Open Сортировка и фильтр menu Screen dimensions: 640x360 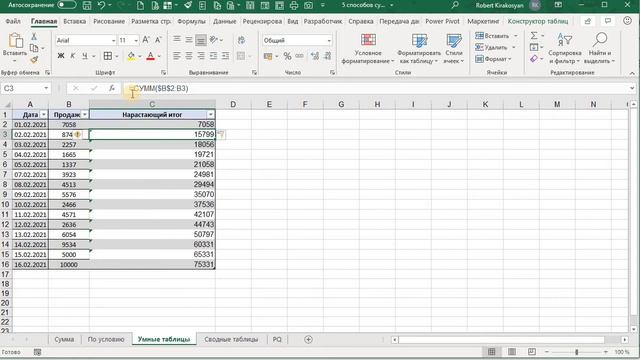coord(565,49)
